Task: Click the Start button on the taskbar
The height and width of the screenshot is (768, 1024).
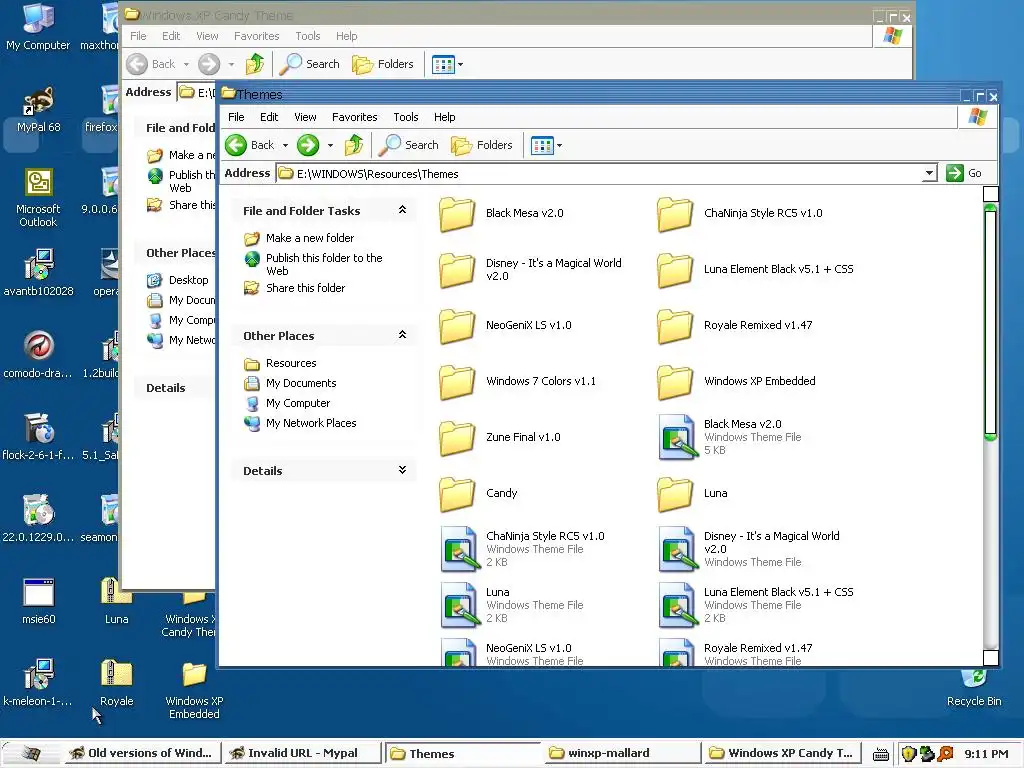Action: click(x=31, y=753)
